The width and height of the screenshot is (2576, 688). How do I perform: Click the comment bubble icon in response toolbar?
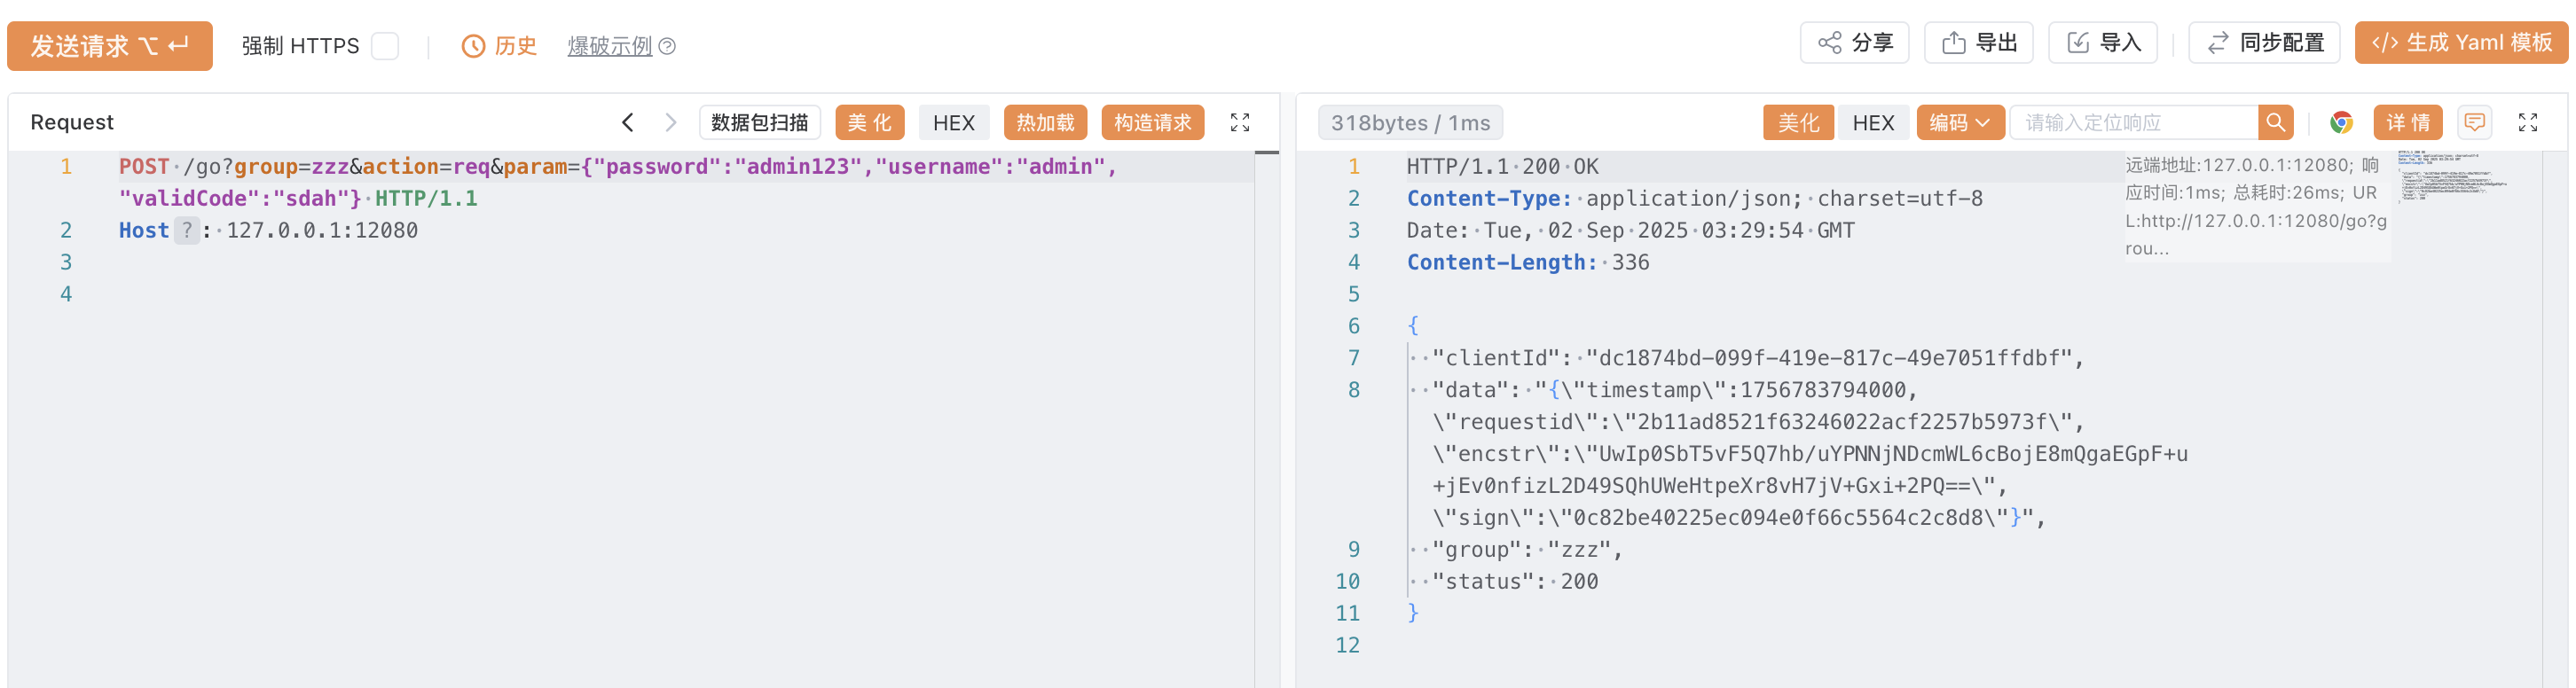tap(2475, 123)
